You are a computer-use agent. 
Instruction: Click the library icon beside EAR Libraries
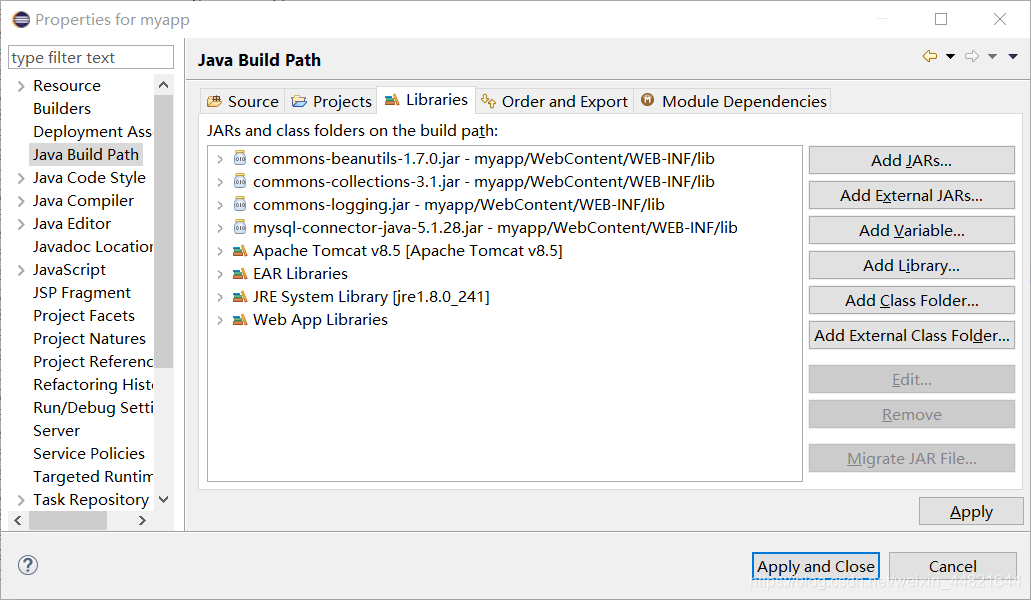(x=240, y=273)
